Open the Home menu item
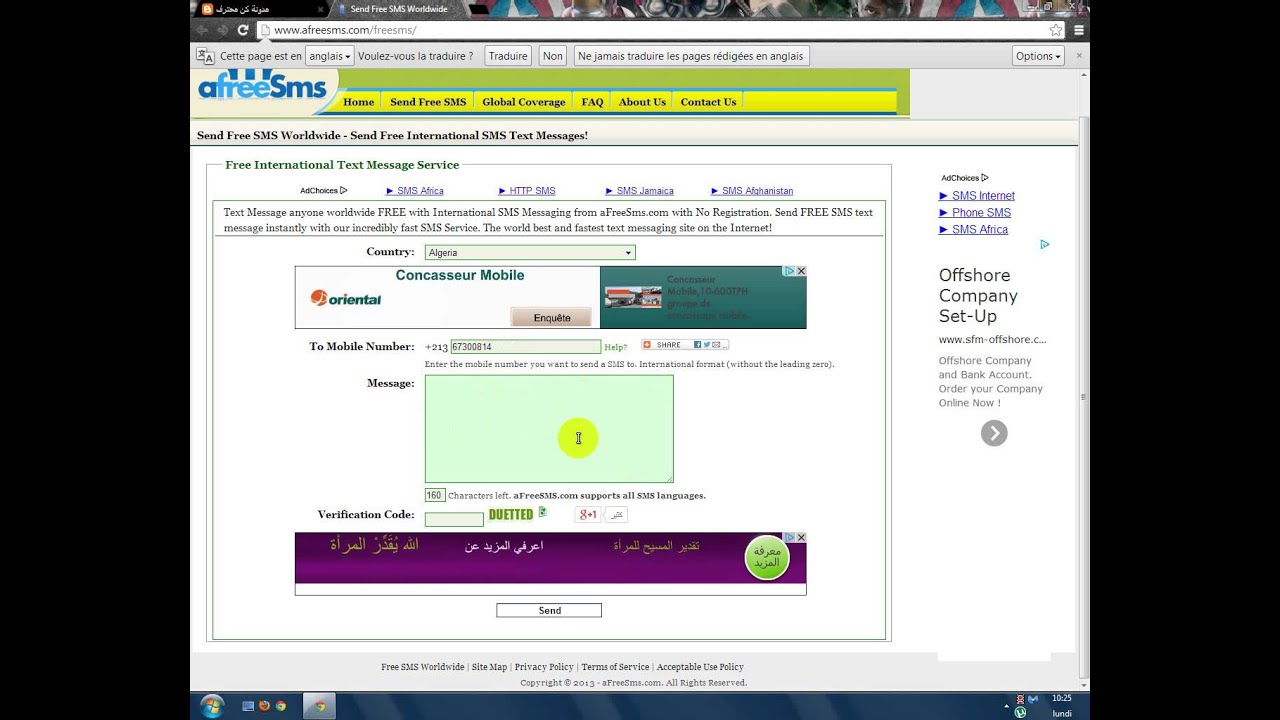The image size is (1280, 720). tap(358, 102)
